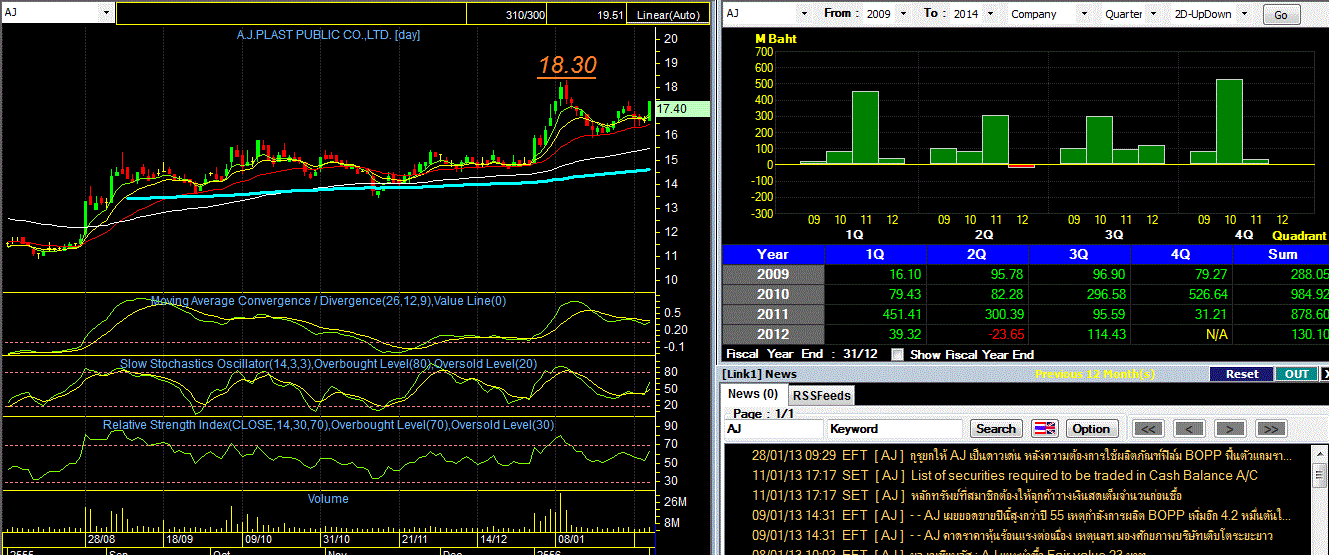
Task: Click the news Search button
Action: [x=995, y=428]
